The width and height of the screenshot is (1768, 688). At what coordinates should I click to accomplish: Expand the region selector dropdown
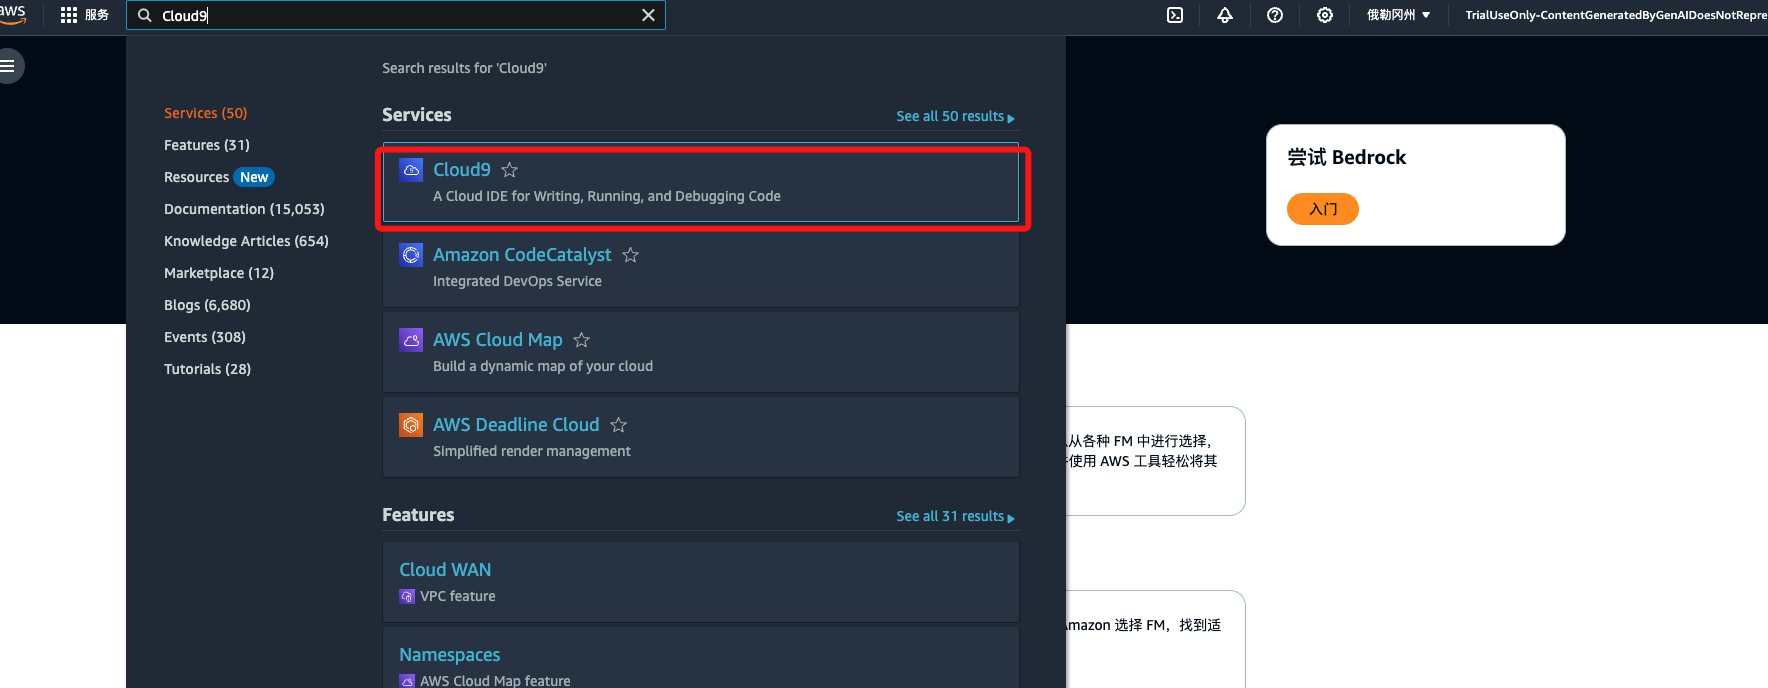1398,15
